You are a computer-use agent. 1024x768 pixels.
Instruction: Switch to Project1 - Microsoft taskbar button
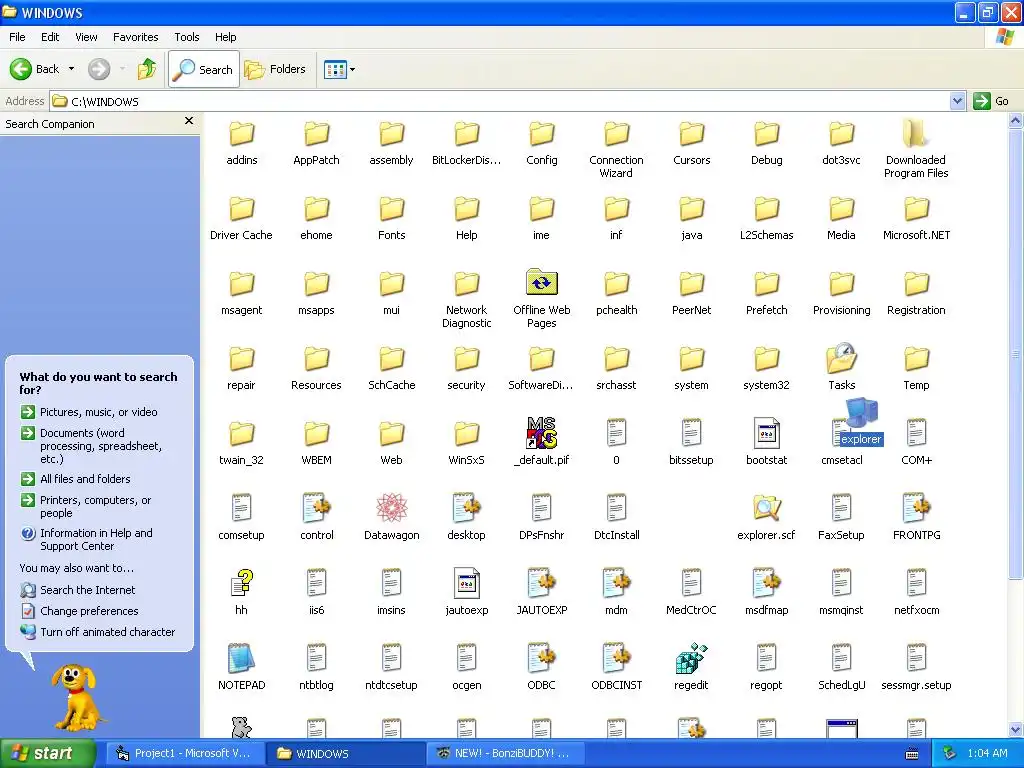(185, 753)
